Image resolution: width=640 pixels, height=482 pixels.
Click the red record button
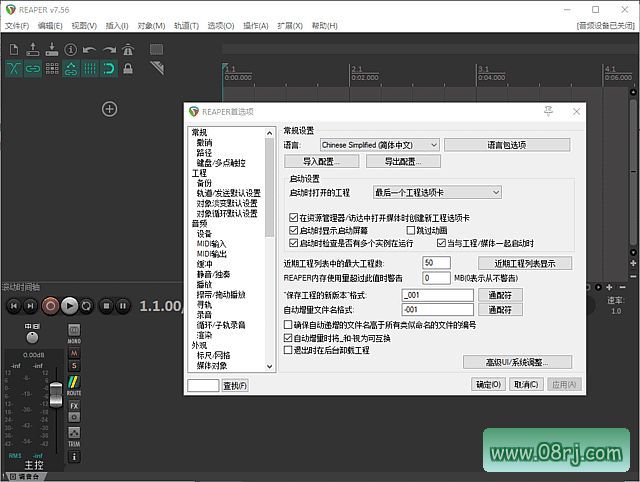[x=50, y=306]
